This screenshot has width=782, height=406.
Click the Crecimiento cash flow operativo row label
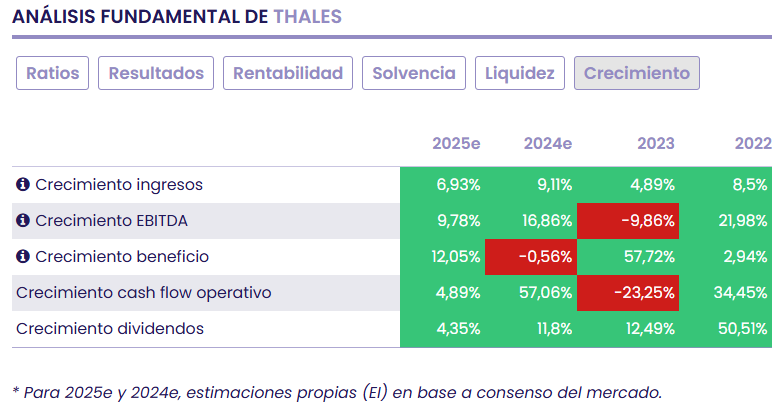click(143, 293)
